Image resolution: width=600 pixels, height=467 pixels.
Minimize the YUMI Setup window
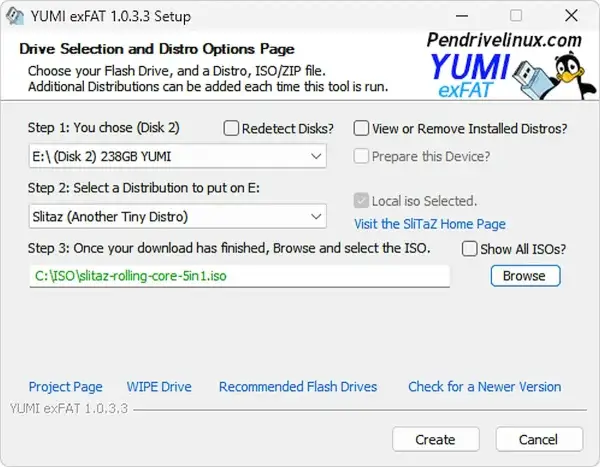pyautogui.click(x=462, y=16)
